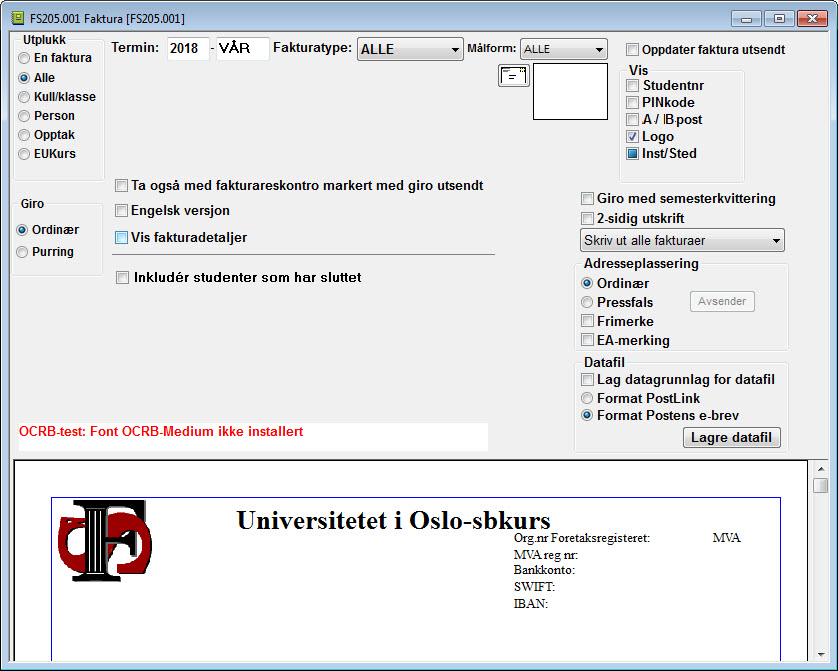
Task: Select the 'En faktura' radio option
Action: coord(24,58)
